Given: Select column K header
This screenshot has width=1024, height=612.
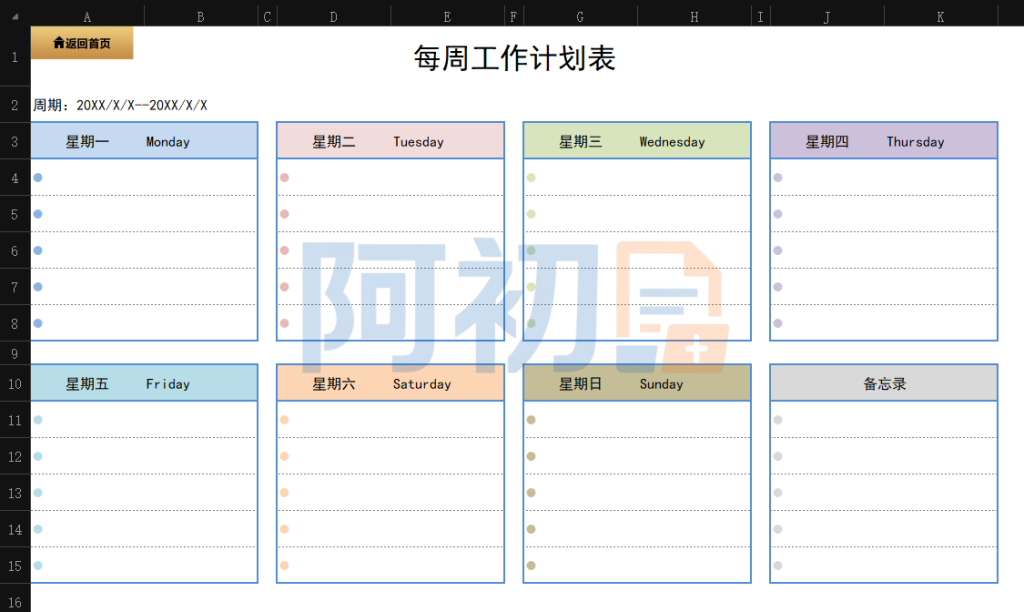Looking at the screenshot, I should [x=940, y=17].
